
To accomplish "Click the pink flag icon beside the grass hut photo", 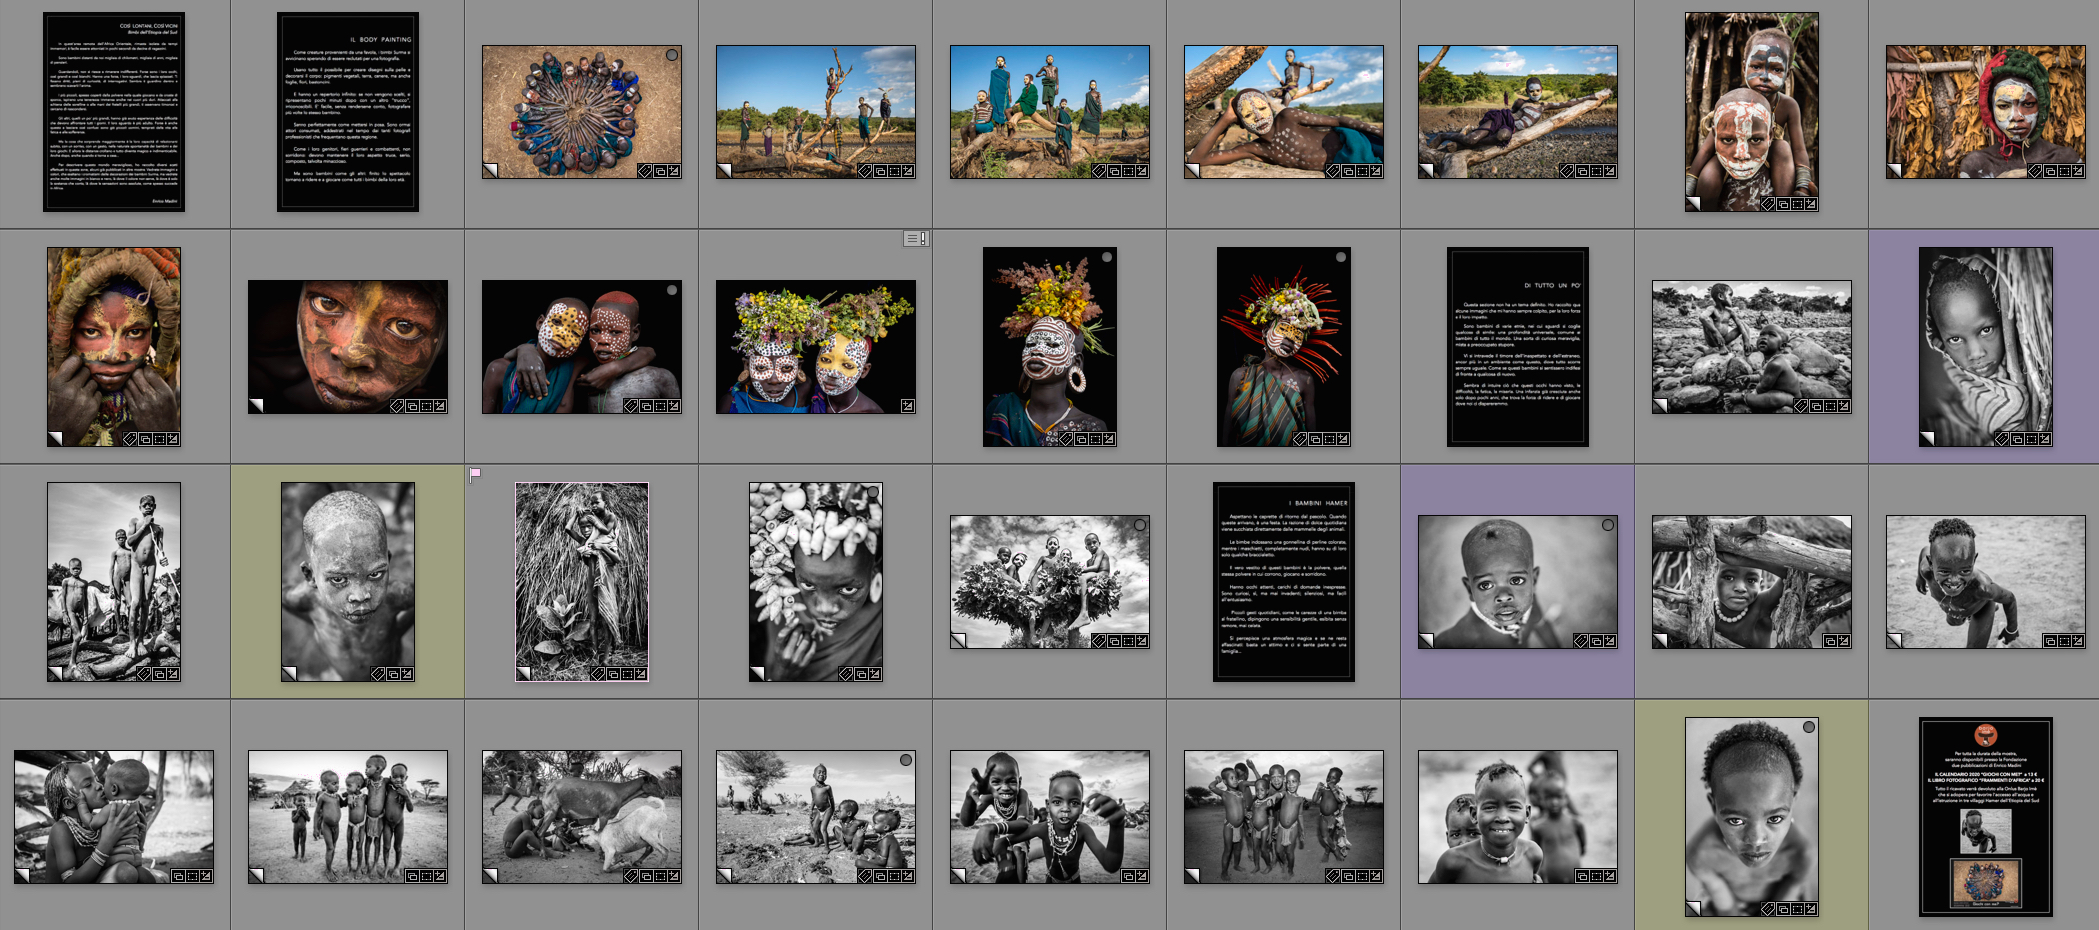I will click(475, 474).
